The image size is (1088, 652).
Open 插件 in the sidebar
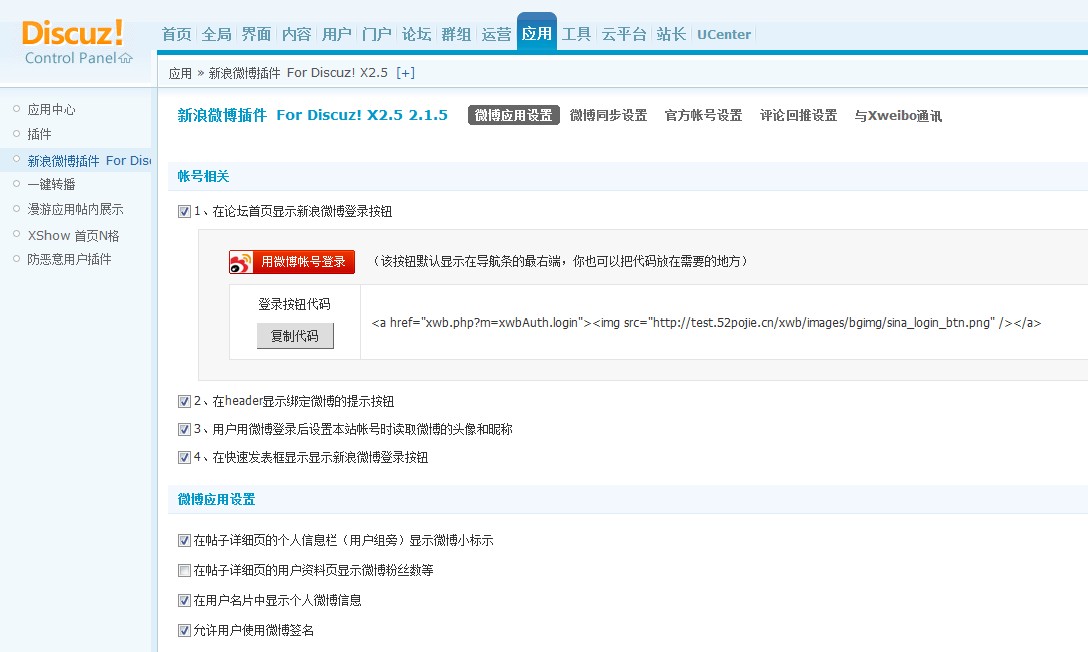point(40,134)
